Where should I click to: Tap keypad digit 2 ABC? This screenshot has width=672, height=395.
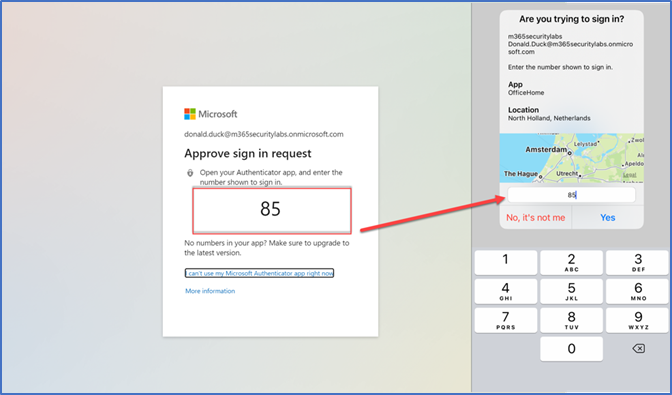[571, 263]
